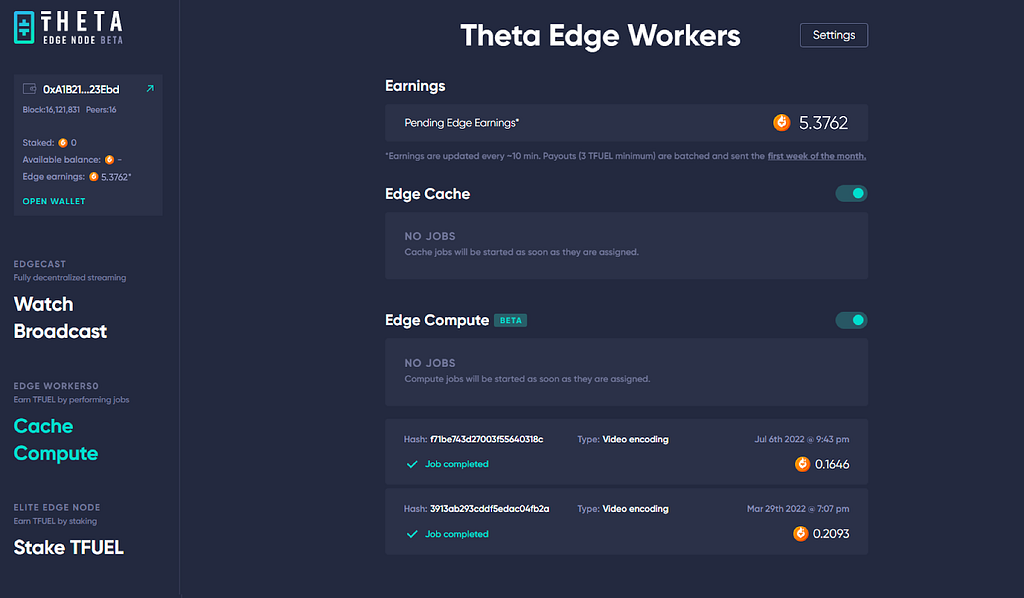Navigate to Broadcast
Image resolution: width=1024 pixels, height=598 pixels.
[60, 331]
